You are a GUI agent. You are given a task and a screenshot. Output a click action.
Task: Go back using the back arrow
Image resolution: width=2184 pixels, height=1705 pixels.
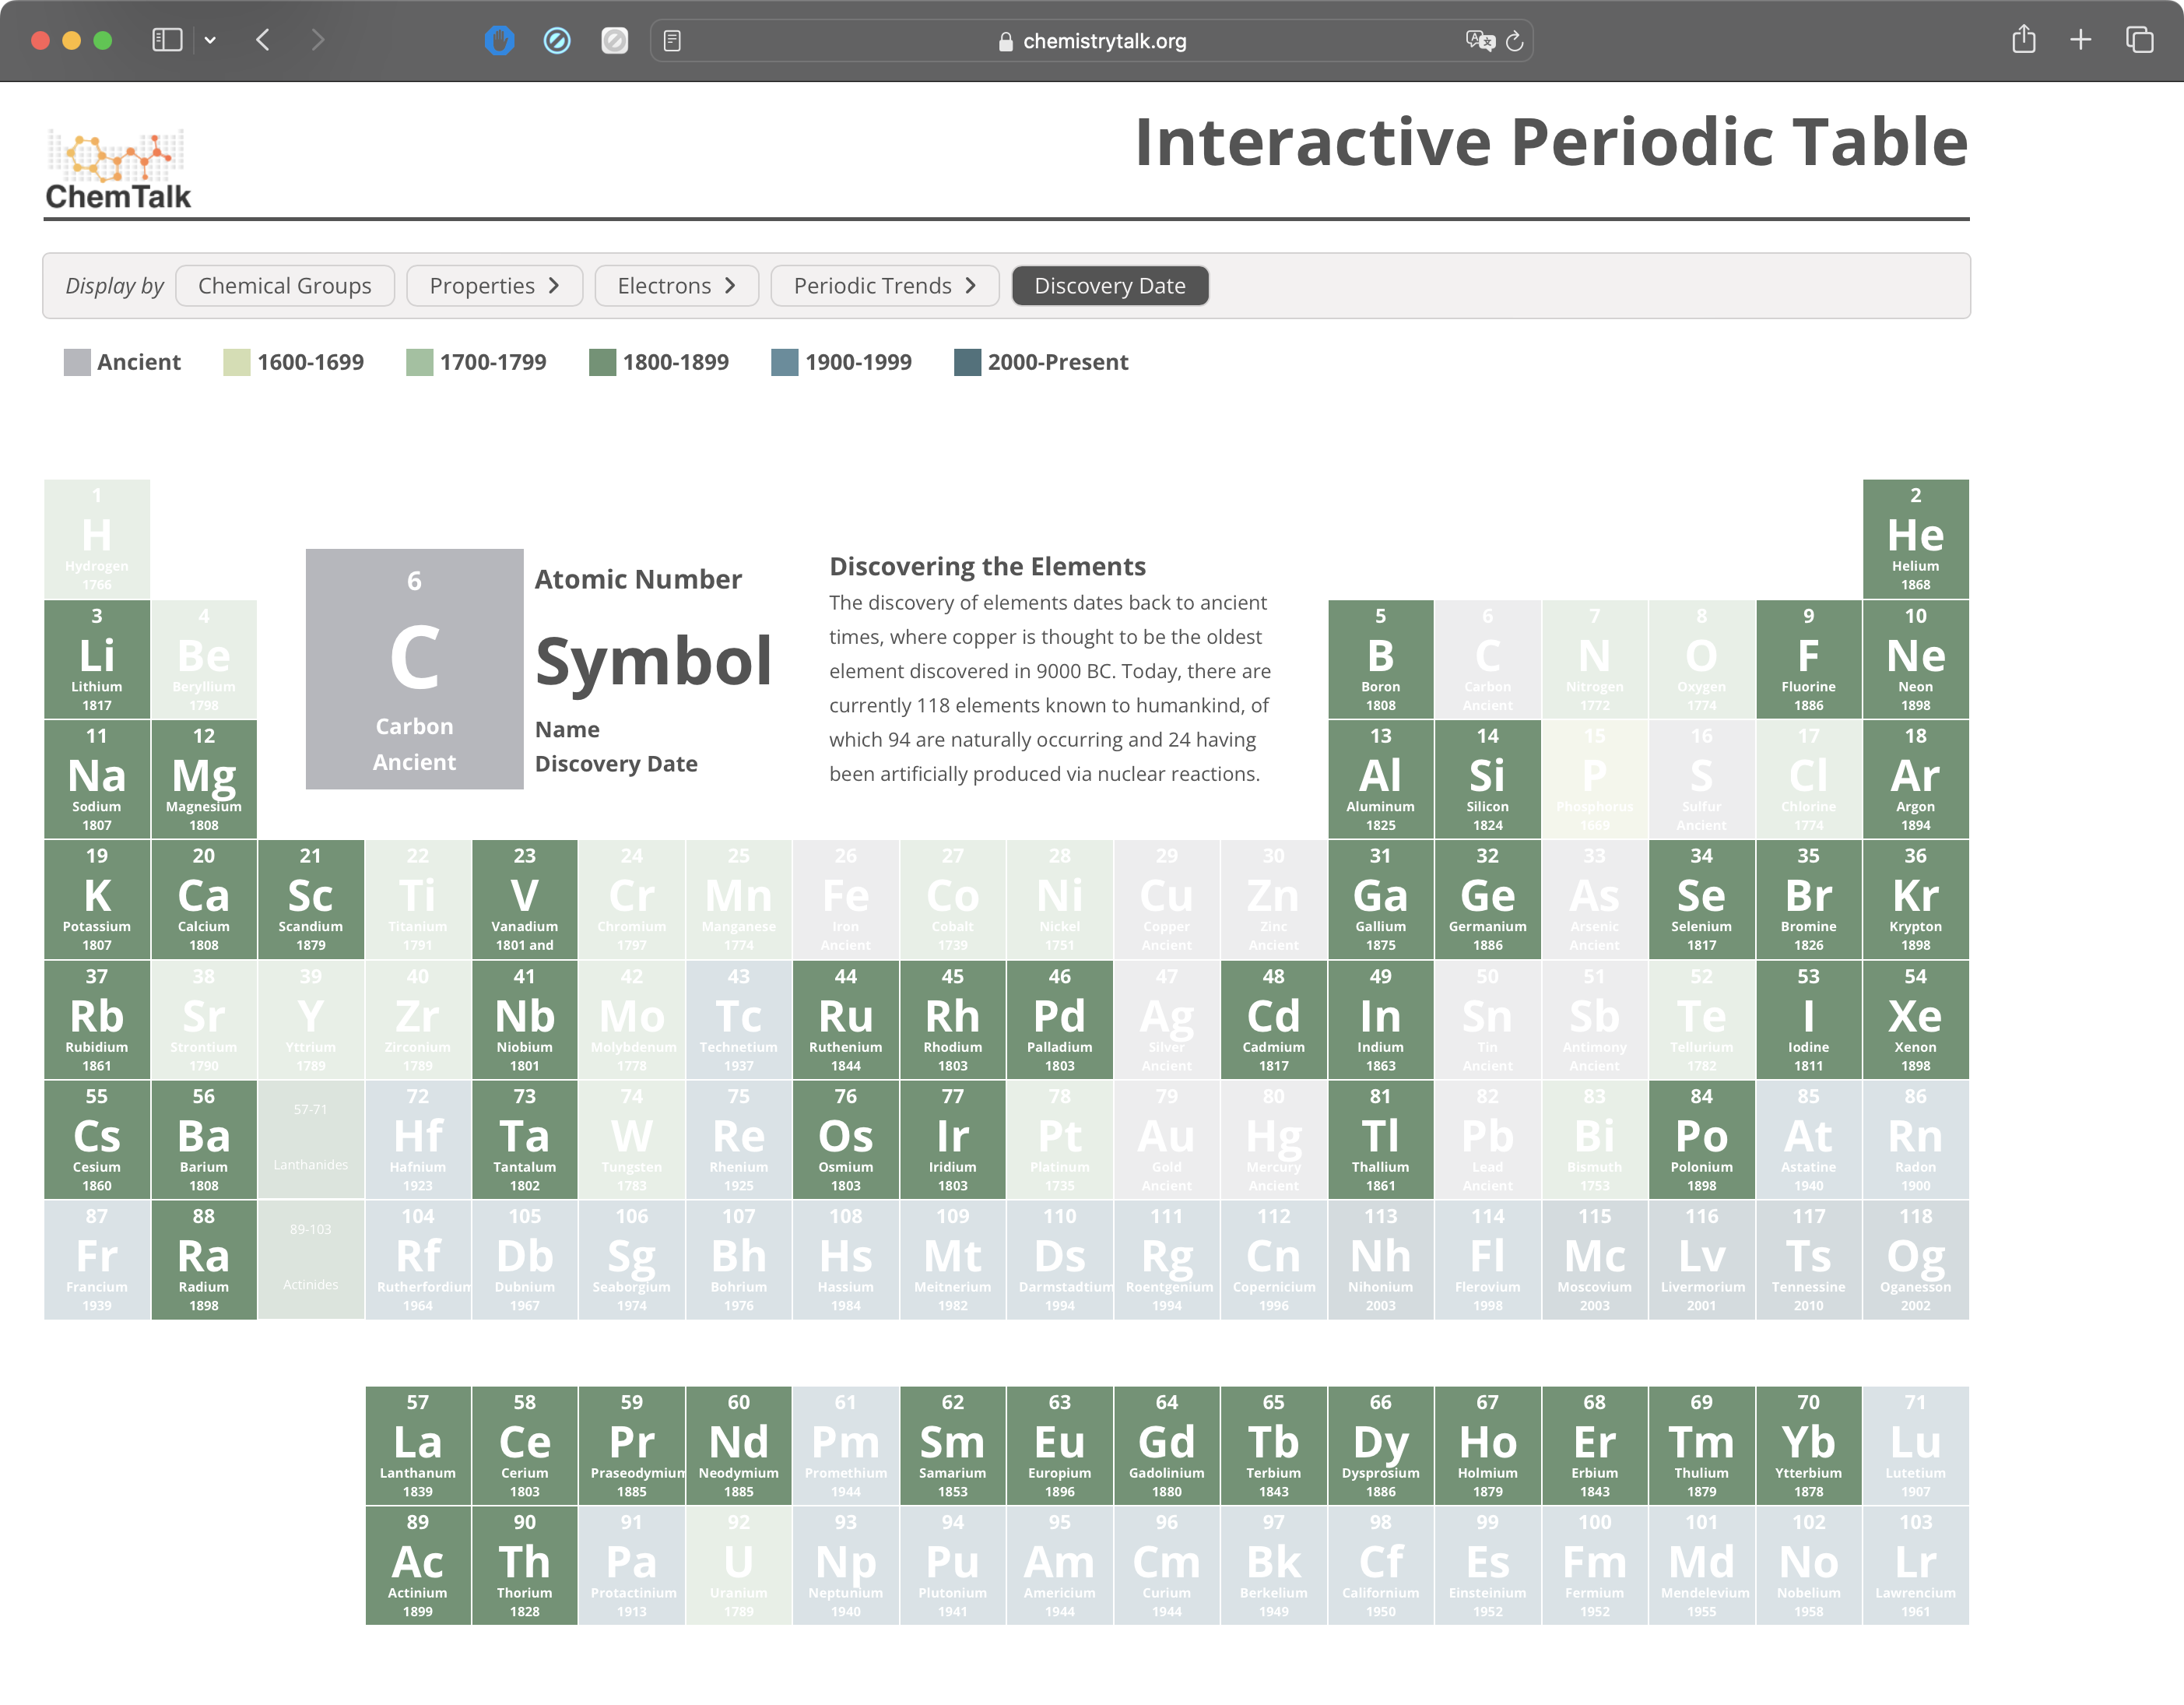pos(263,40)
